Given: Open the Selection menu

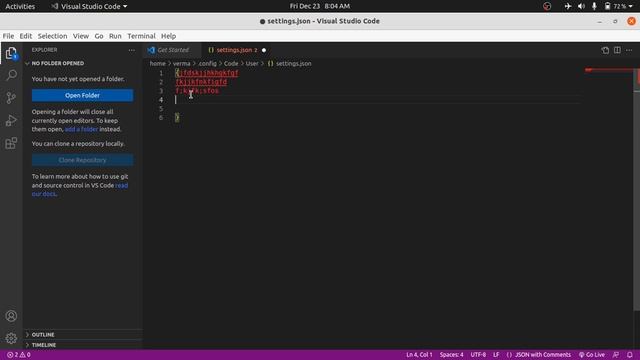Looking at the screenshot, I should [52, 36].
